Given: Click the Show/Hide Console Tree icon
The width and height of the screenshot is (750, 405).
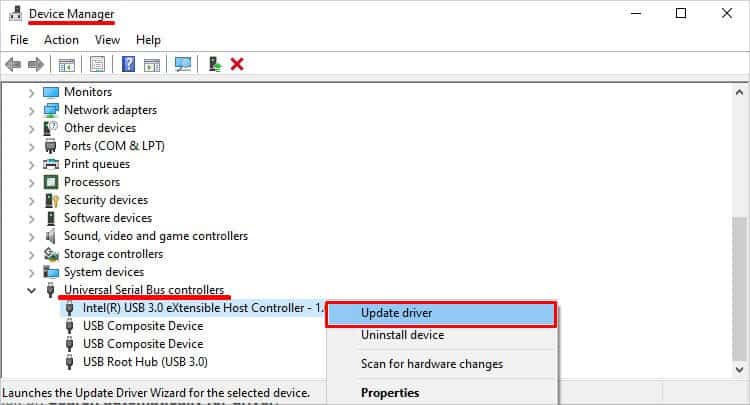Looking at the screenshot, I should coord(66,64).
